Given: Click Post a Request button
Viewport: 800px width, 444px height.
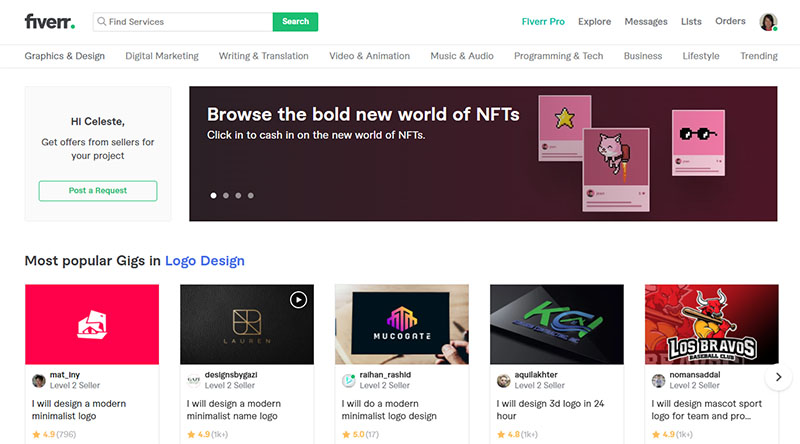Looking at the screenshot, I should [x=98, y=191].
